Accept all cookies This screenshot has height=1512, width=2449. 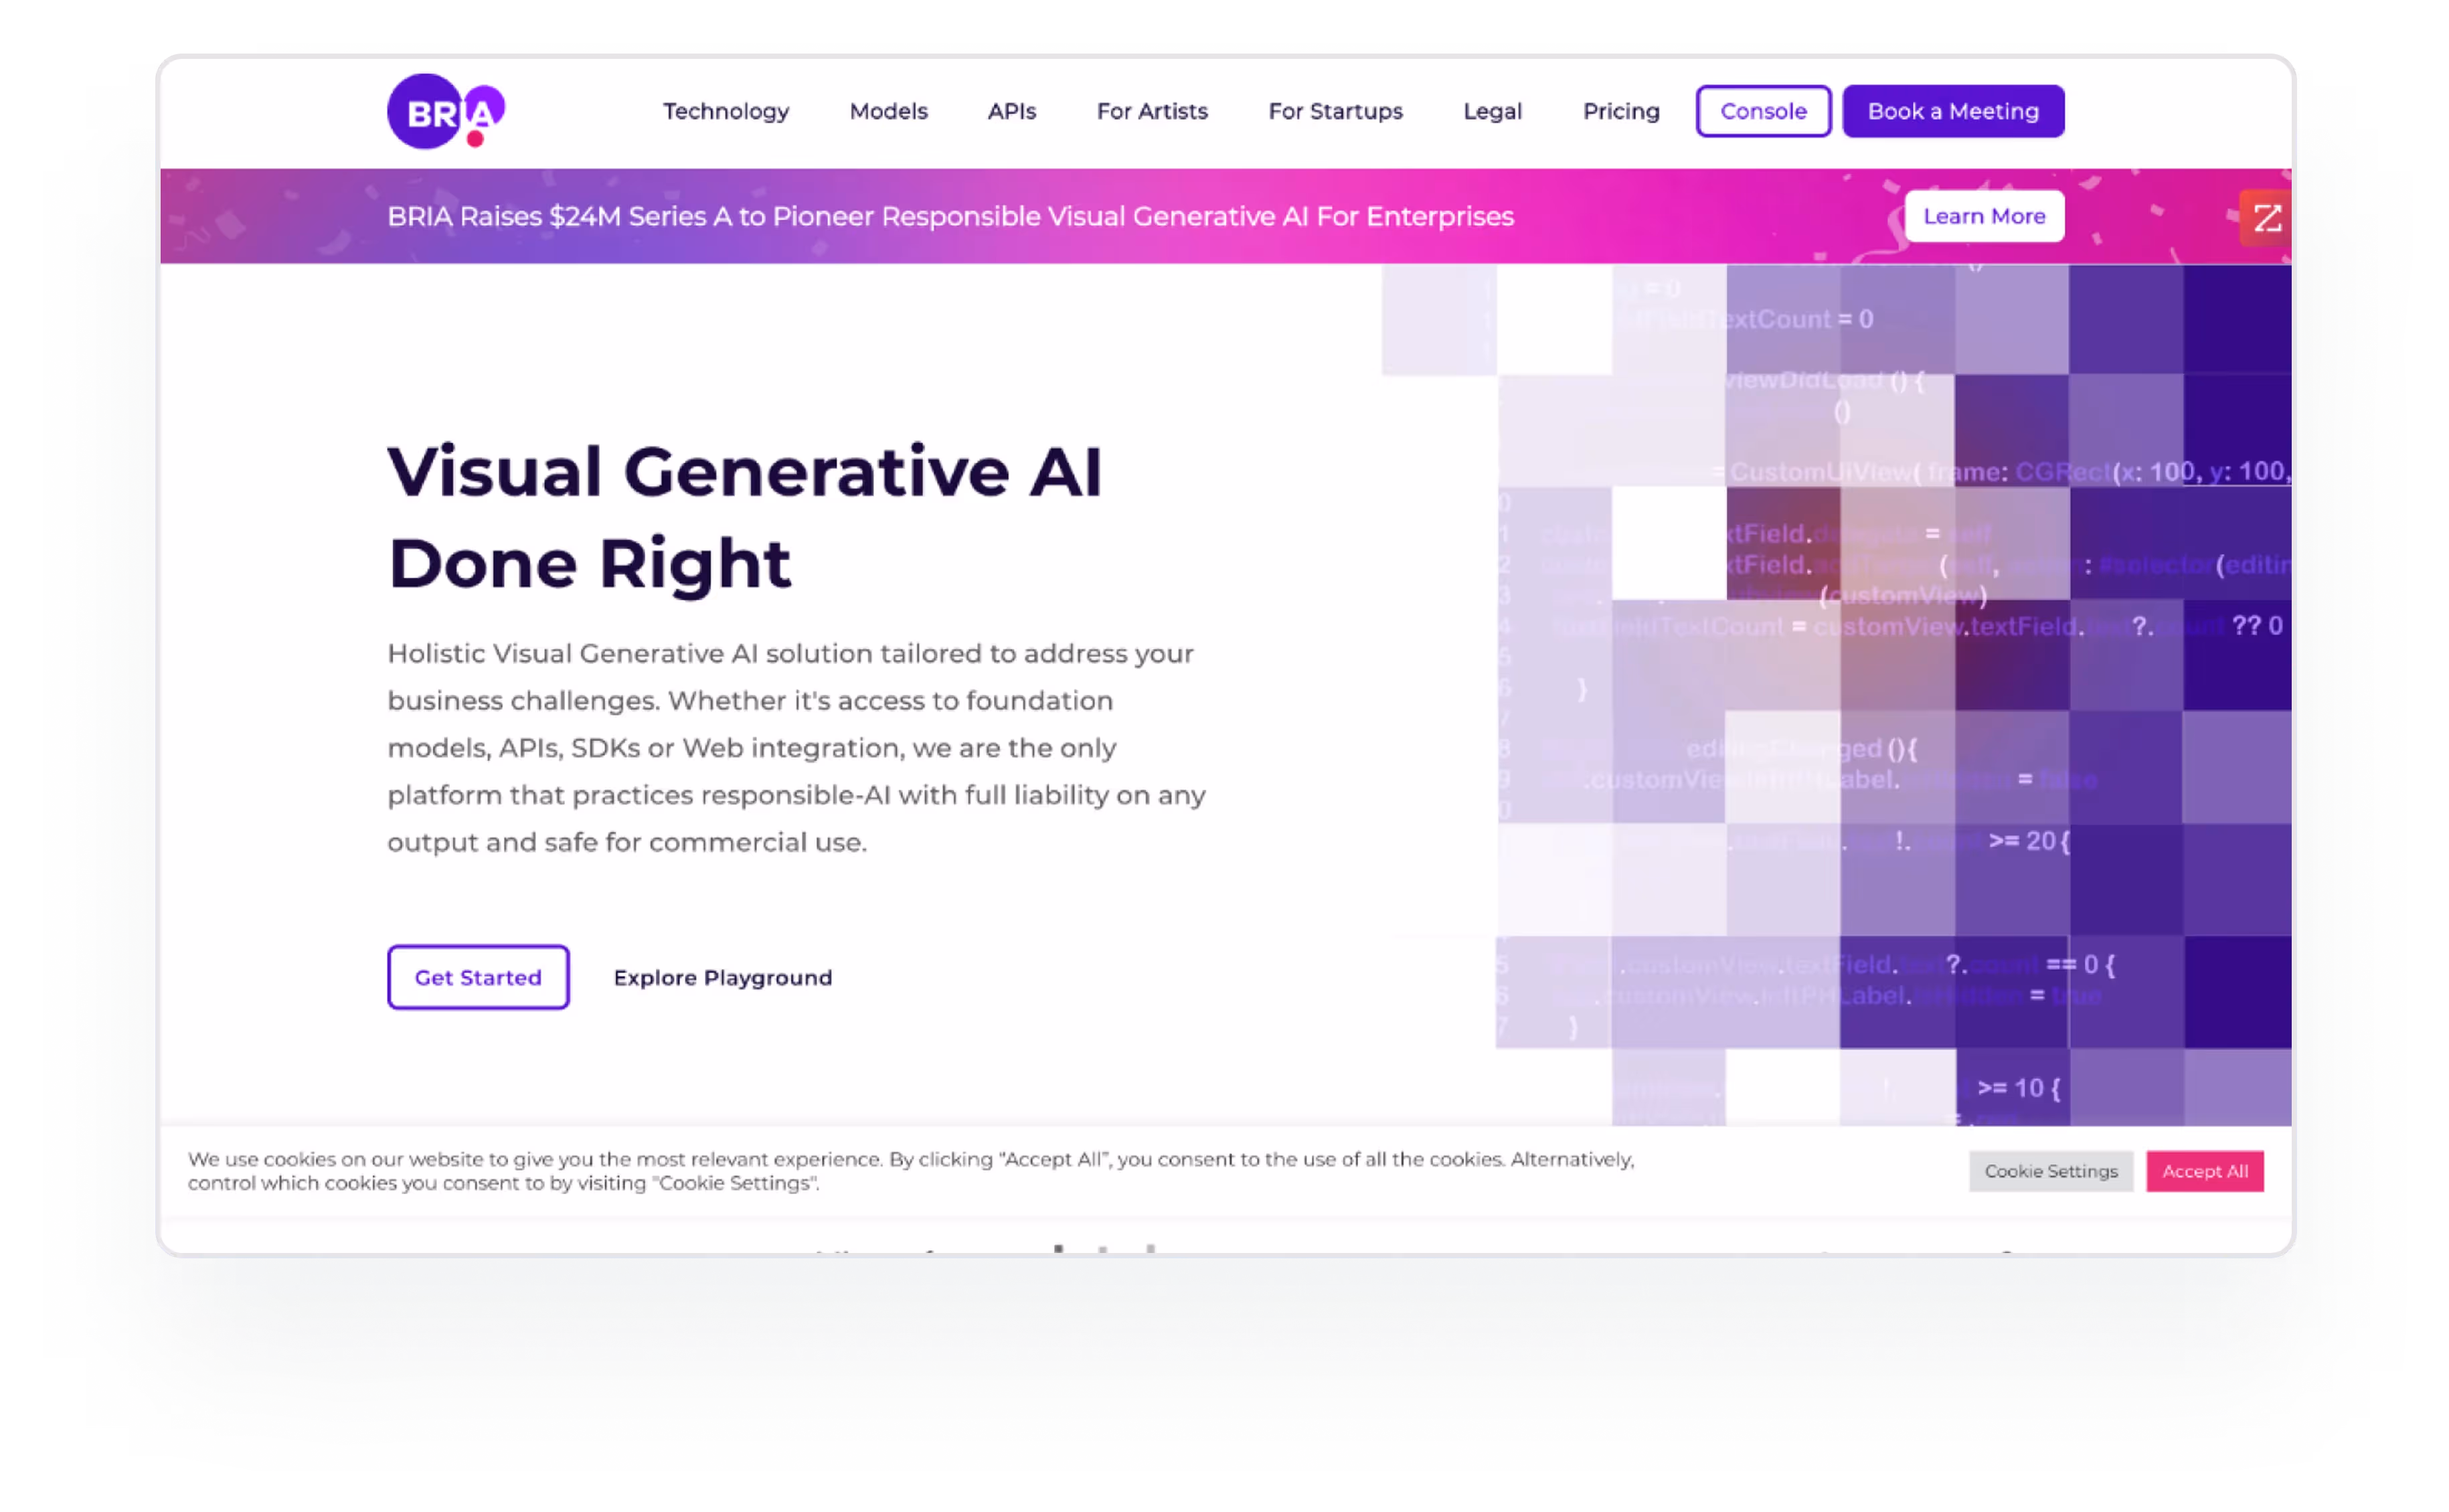point(2204,1171)
